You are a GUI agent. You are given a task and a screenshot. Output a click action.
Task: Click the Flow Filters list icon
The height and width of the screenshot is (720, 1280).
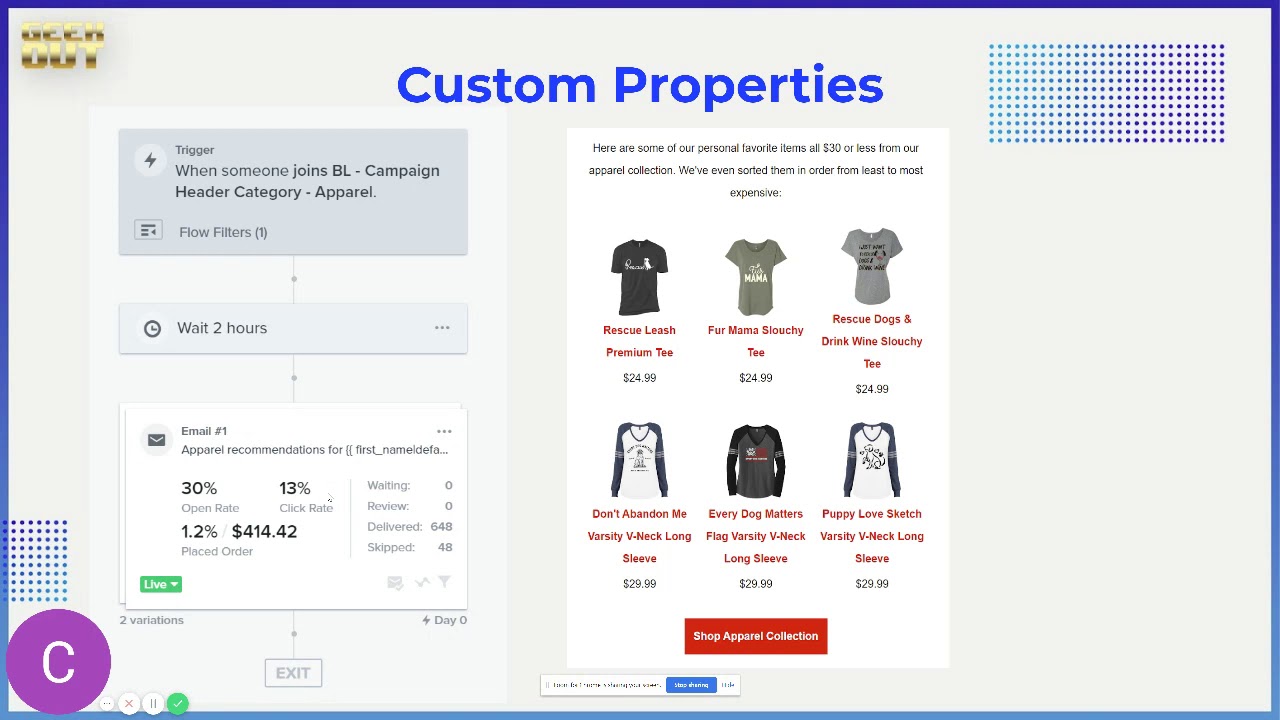pos(148,231)
